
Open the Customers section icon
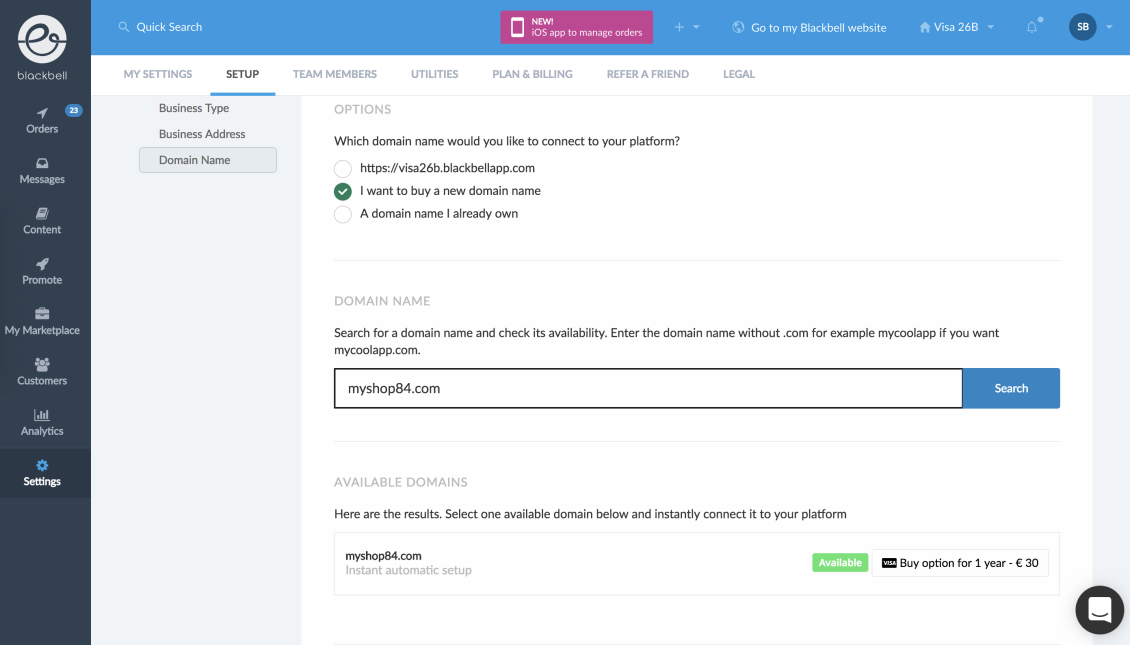click(x=42, y=365)
